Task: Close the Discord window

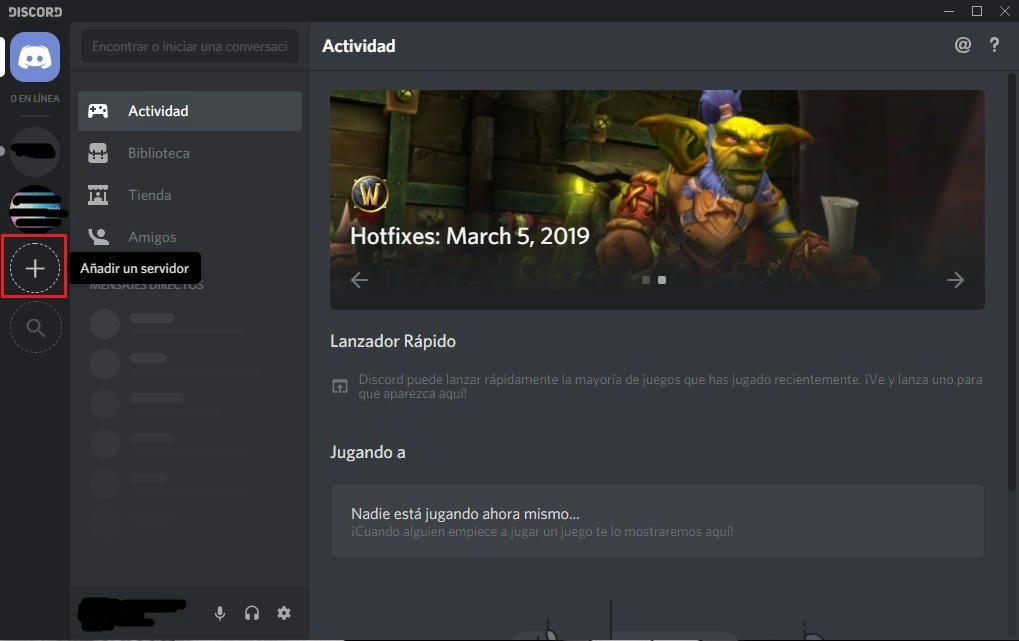Action: pyautogui.click(x=1005, y=11)
